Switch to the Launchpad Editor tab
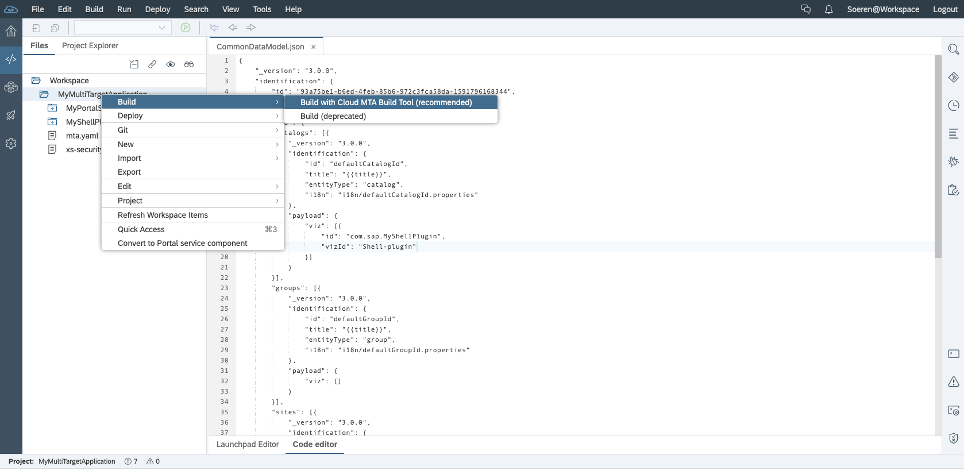964x470 pixels. (x=247, y=444)
